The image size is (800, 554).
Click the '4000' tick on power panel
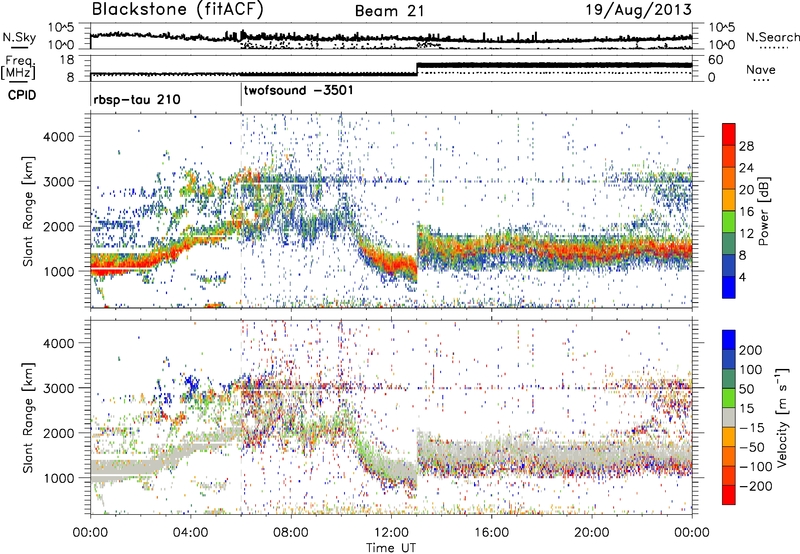(58, 137)
